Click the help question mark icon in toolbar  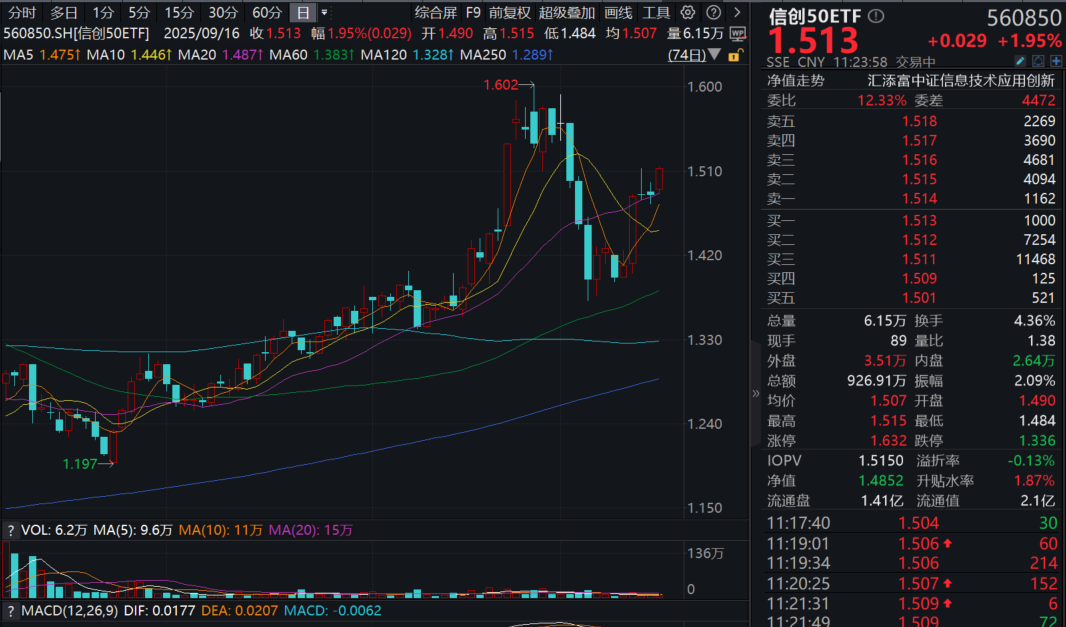point(712,13)
